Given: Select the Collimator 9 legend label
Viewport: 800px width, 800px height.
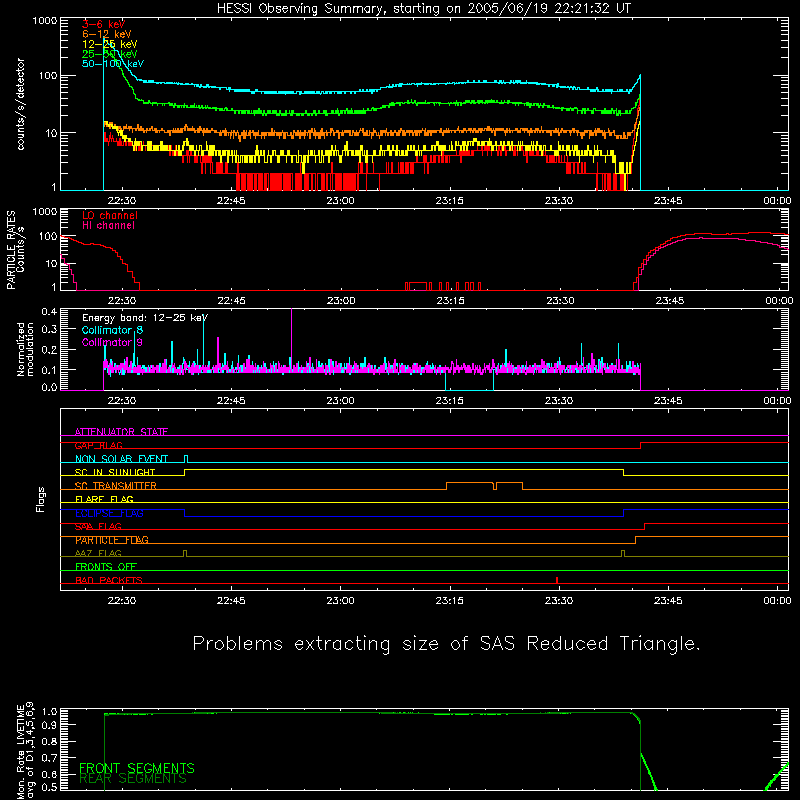Looking at the screenshot, I should (112, 342).
